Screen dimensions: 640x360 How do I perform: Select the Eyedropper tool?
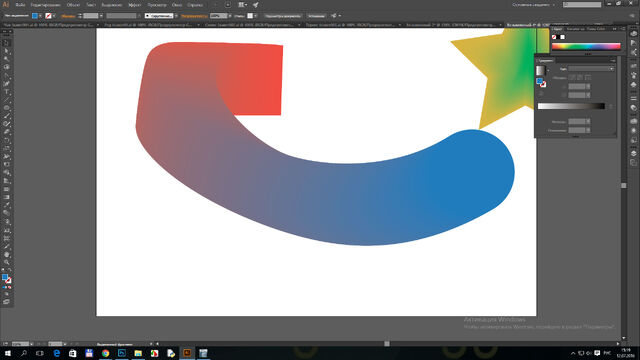point(7,205)
